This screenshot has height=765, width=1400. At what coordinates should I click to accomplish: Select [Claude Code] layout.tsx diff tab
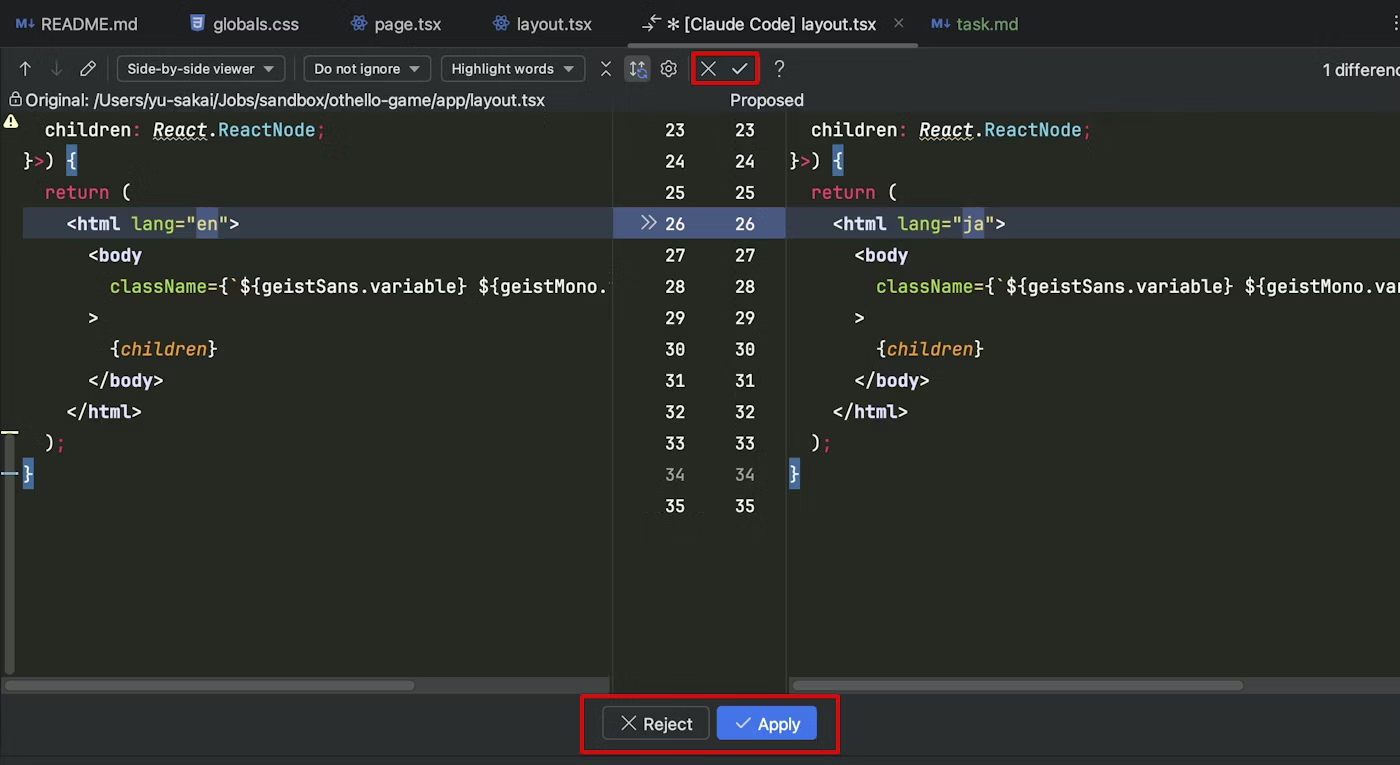(x=773, y=24)
